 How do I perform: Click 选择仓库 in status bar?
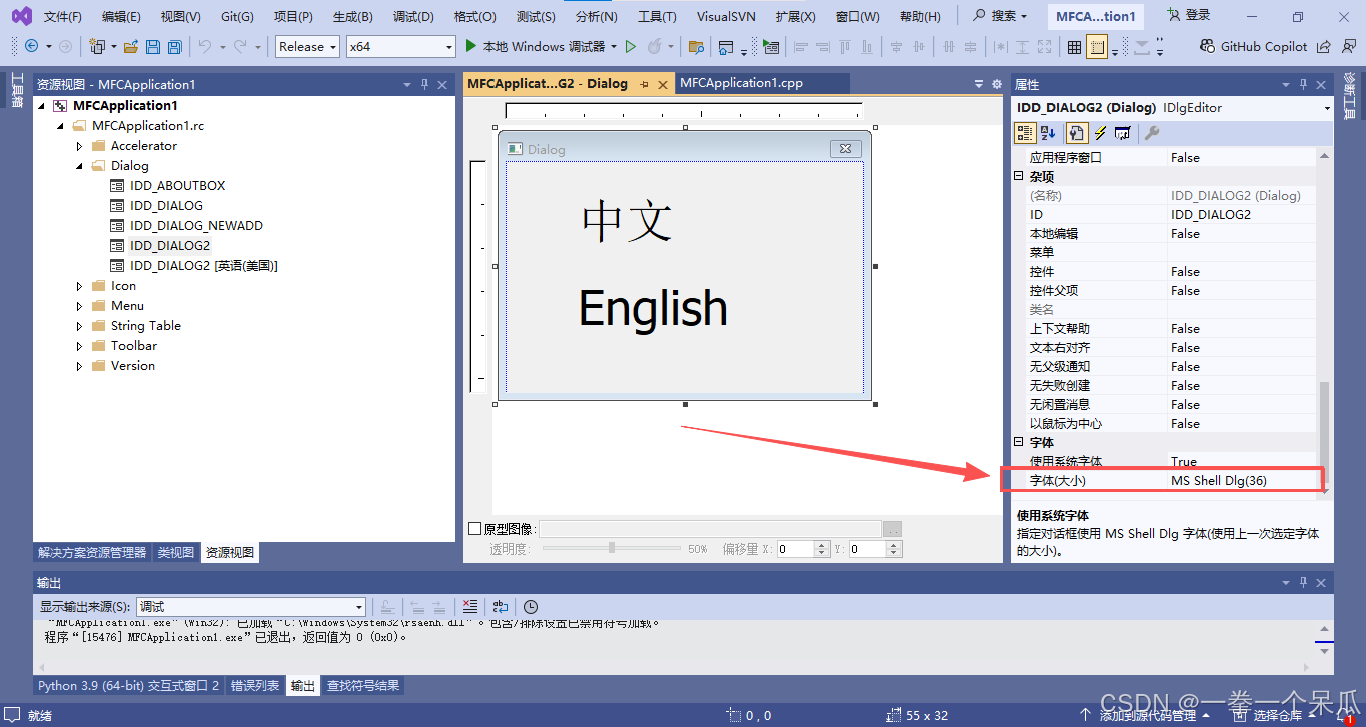(1278, 715)
